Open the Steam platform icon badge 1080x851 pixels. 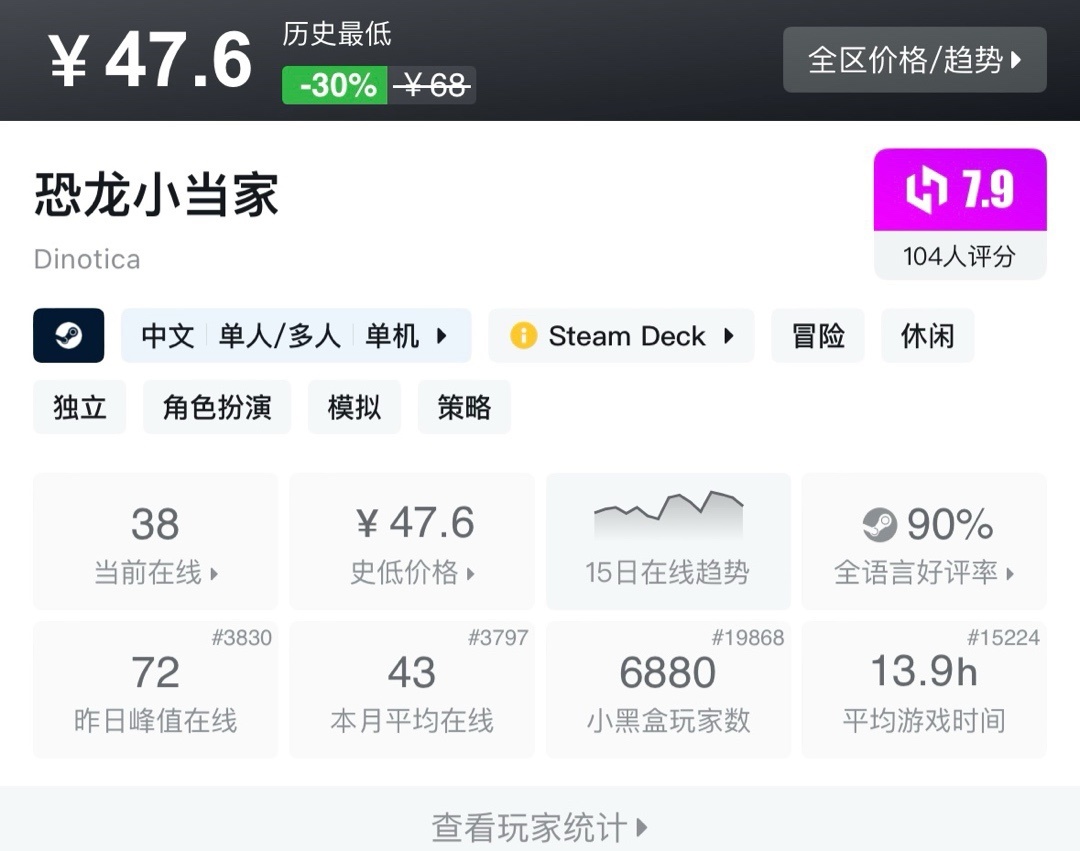69,335
